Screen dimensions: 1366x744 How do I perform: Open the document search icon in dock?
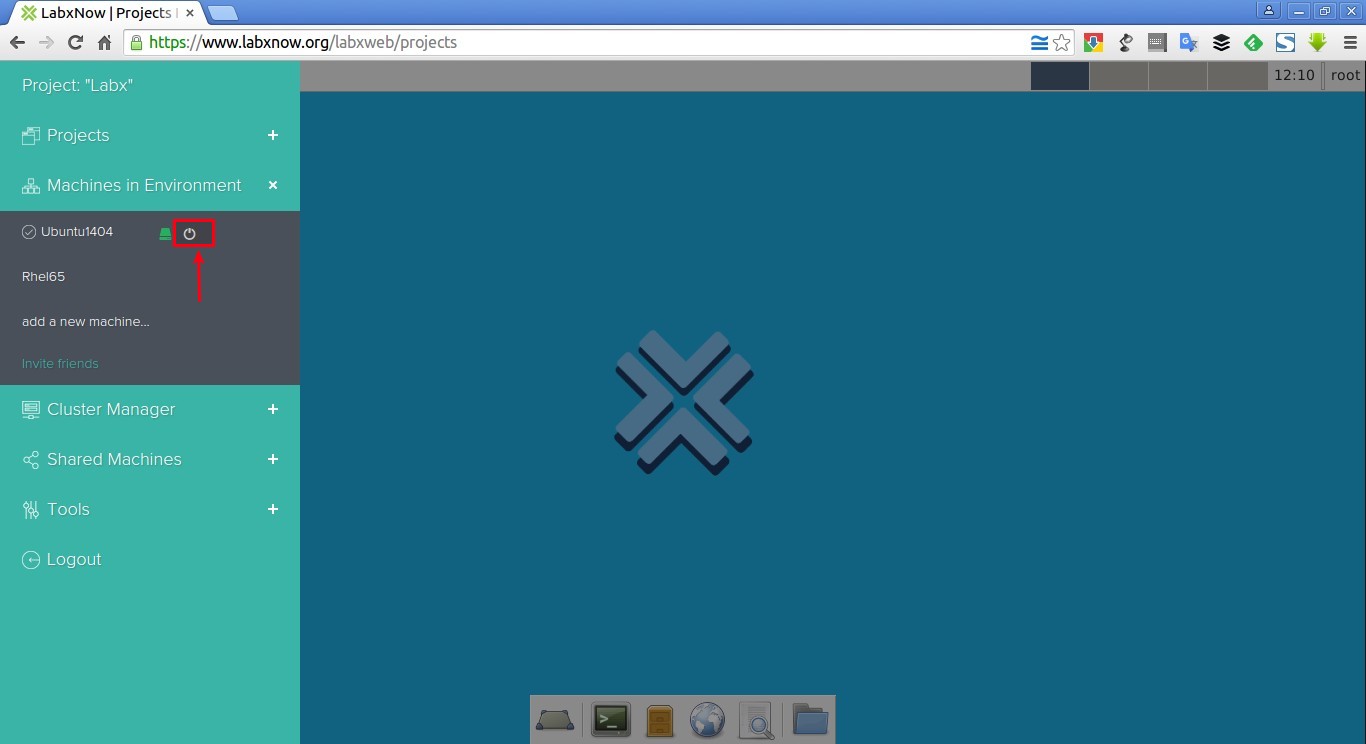[757, 720]
